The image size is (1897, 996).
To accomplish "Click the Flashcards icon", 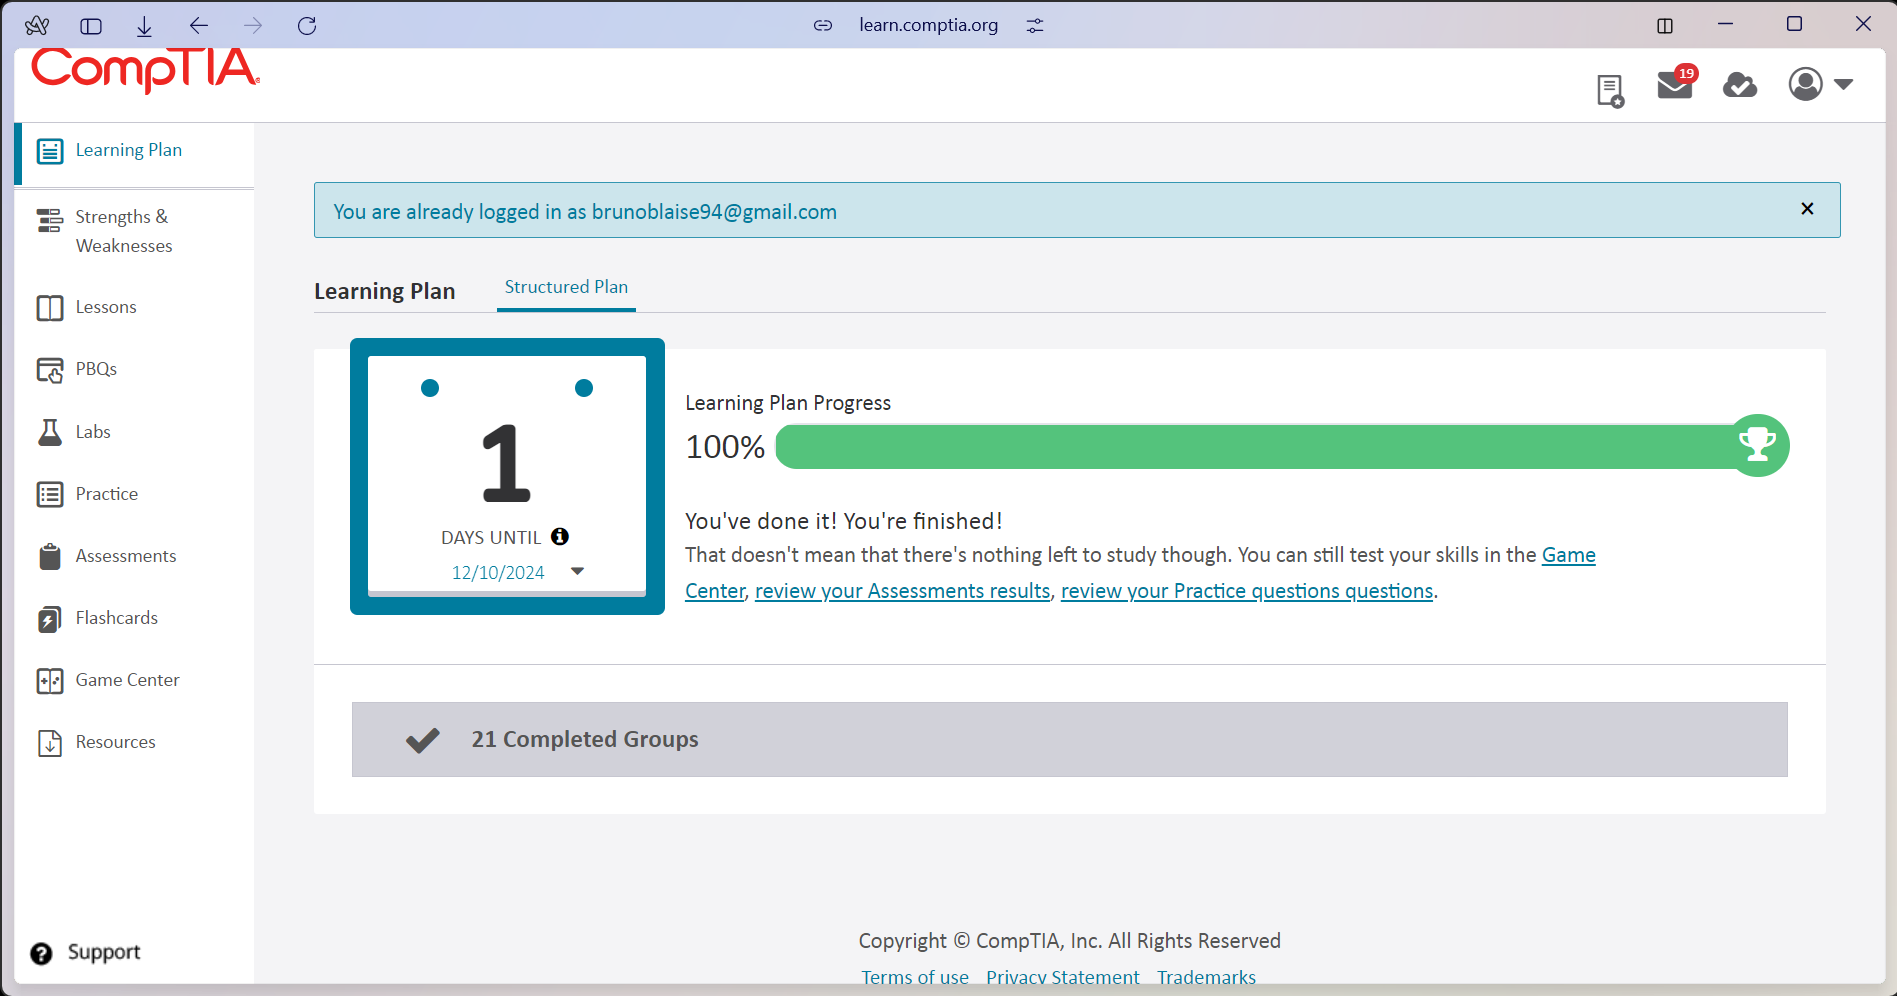I will coord(50,619).
